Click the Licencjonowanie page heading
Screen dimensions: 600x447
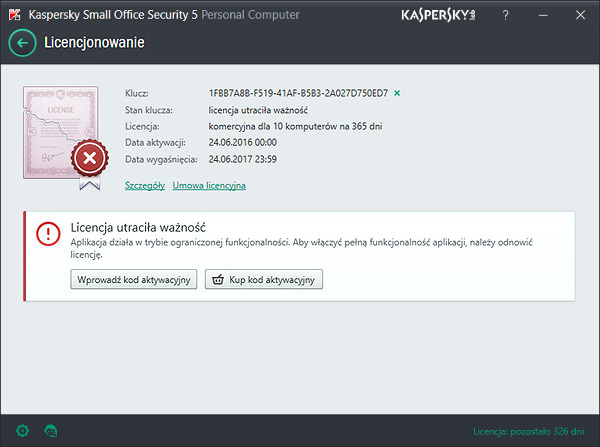94,42
